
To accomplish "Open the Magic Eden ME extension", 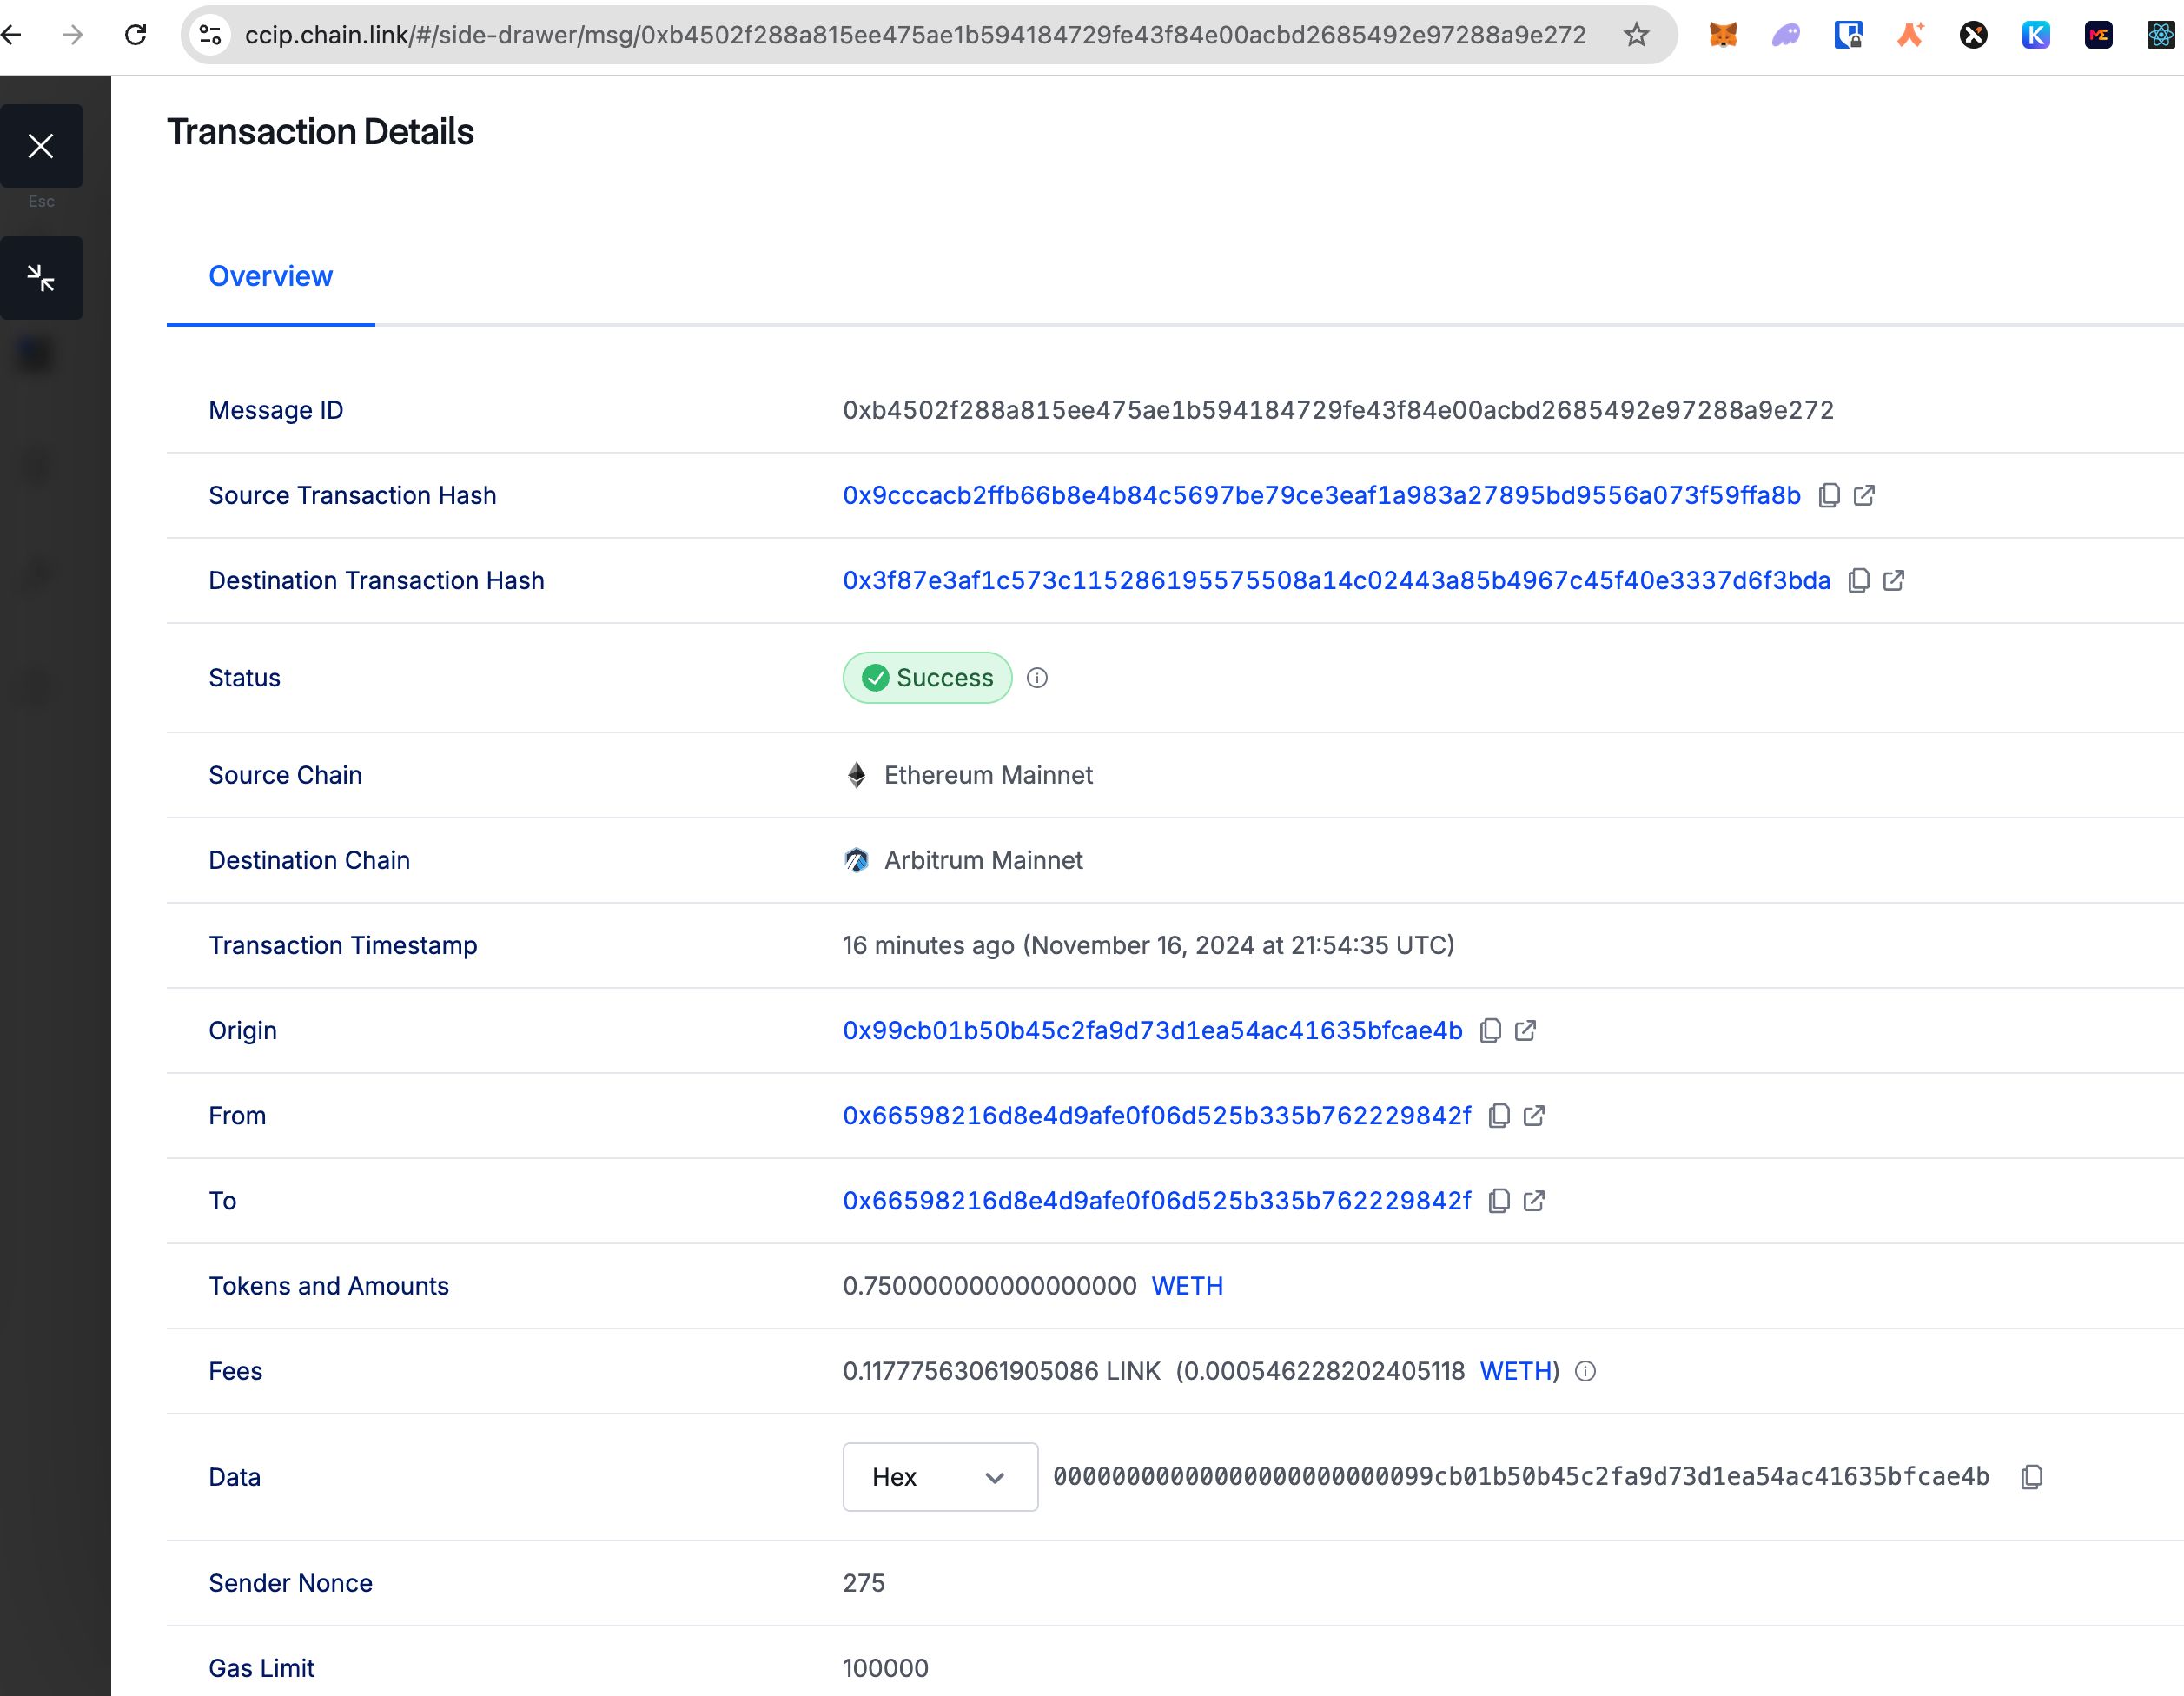I will point(2098,35).
